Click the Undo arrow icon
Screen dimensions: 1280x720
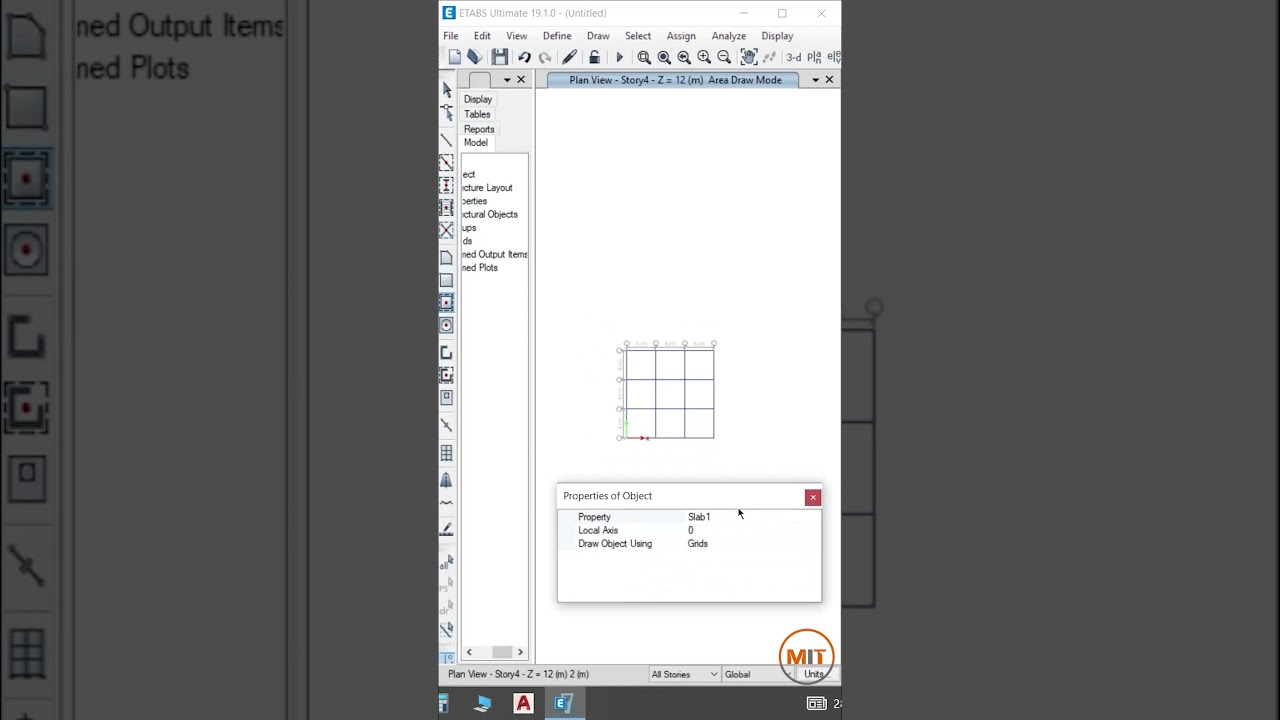pos(523,58)
